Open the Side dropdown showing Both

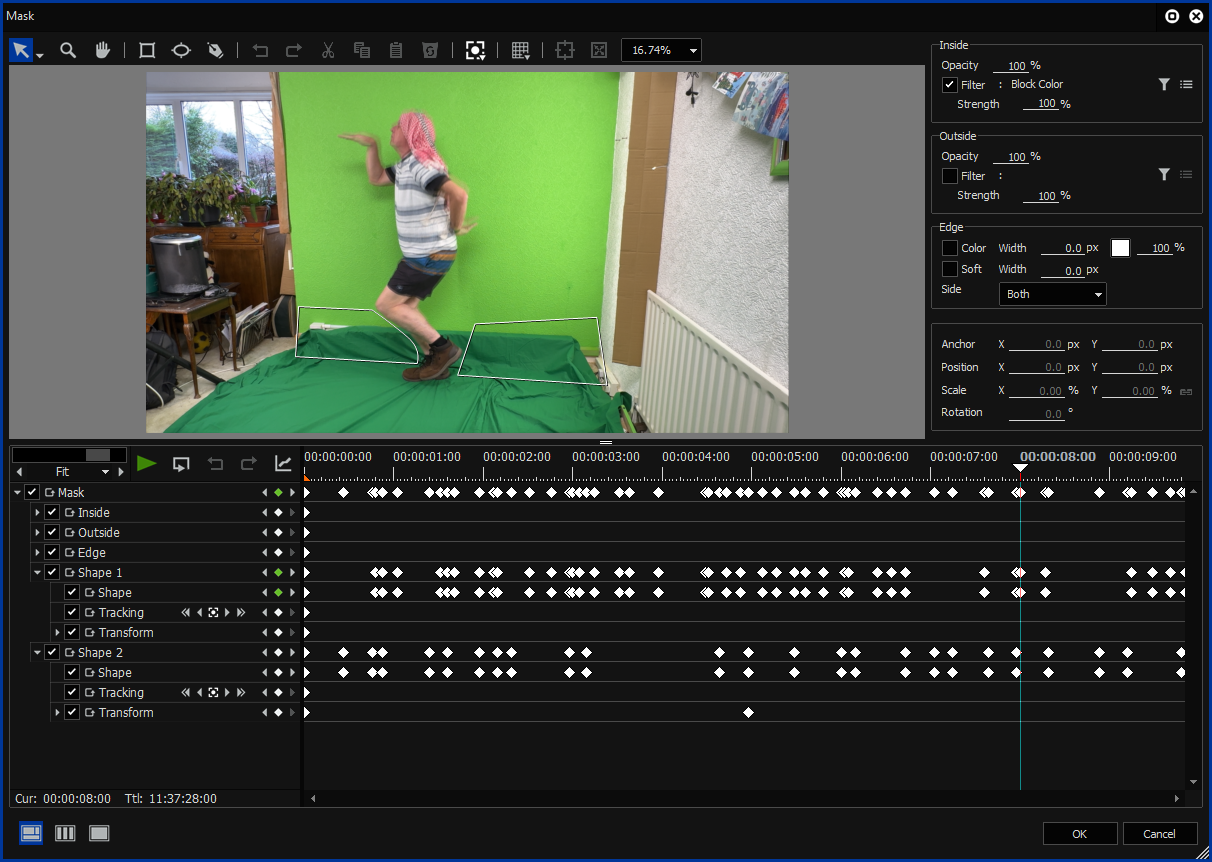pyautogui.click(x=1052, y=294)
